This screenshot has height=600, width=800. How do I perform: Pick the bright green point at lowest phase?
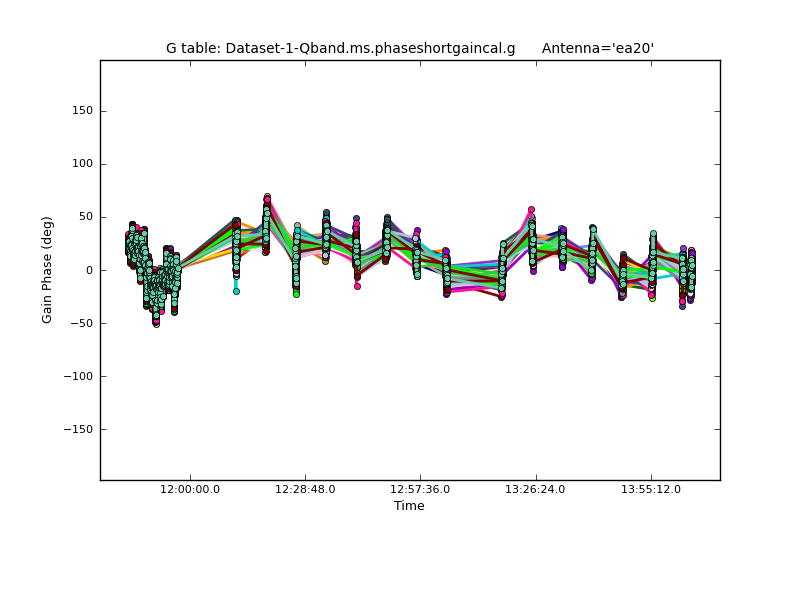pos(296,294)
